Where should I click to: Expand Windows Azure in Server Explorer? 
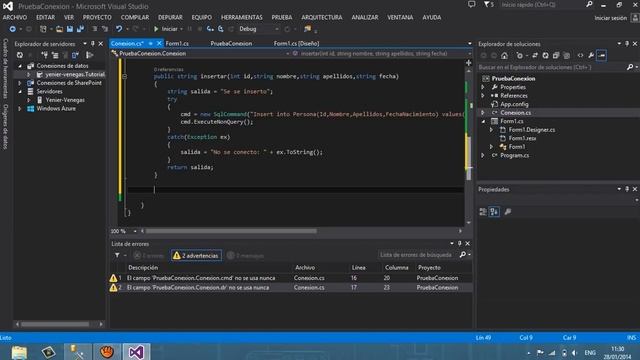[20, 109]
